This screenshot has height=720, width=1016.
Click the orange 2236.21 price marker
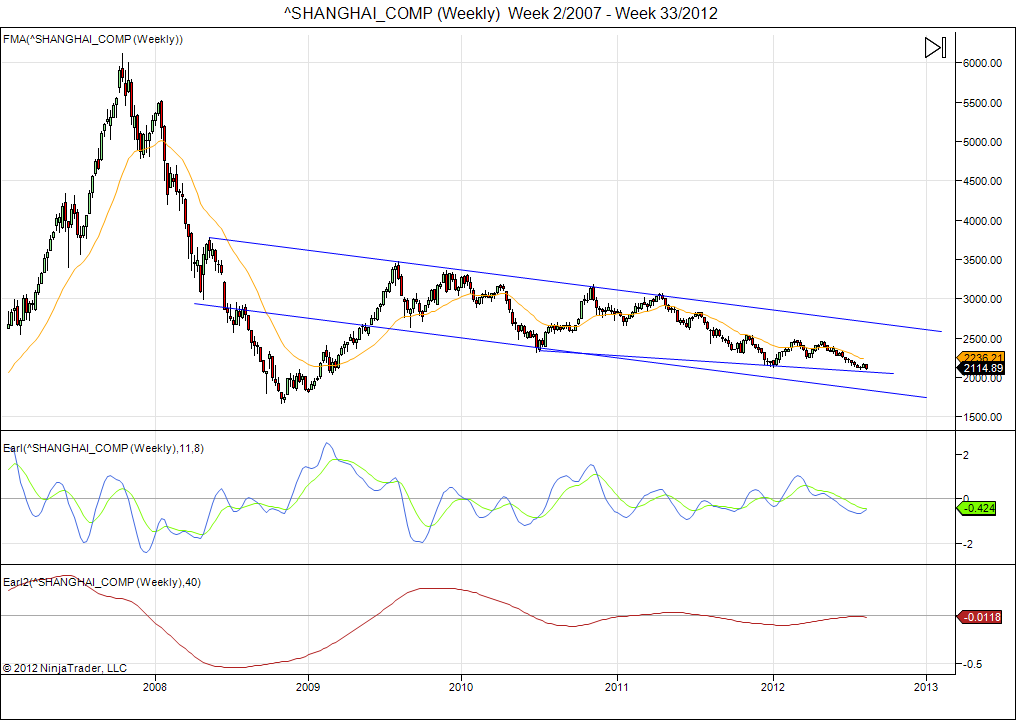pos(983,357)
